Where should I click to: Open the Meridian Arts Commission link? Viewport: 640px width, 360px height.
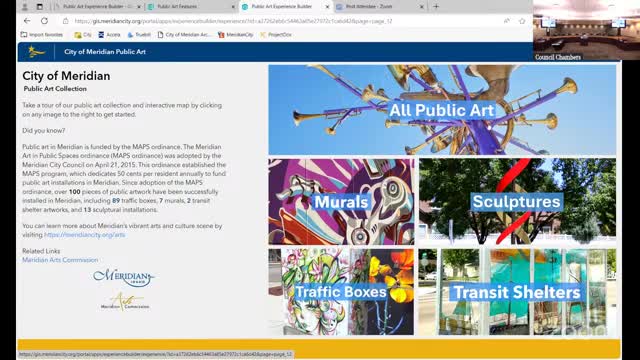coord(60,260)
